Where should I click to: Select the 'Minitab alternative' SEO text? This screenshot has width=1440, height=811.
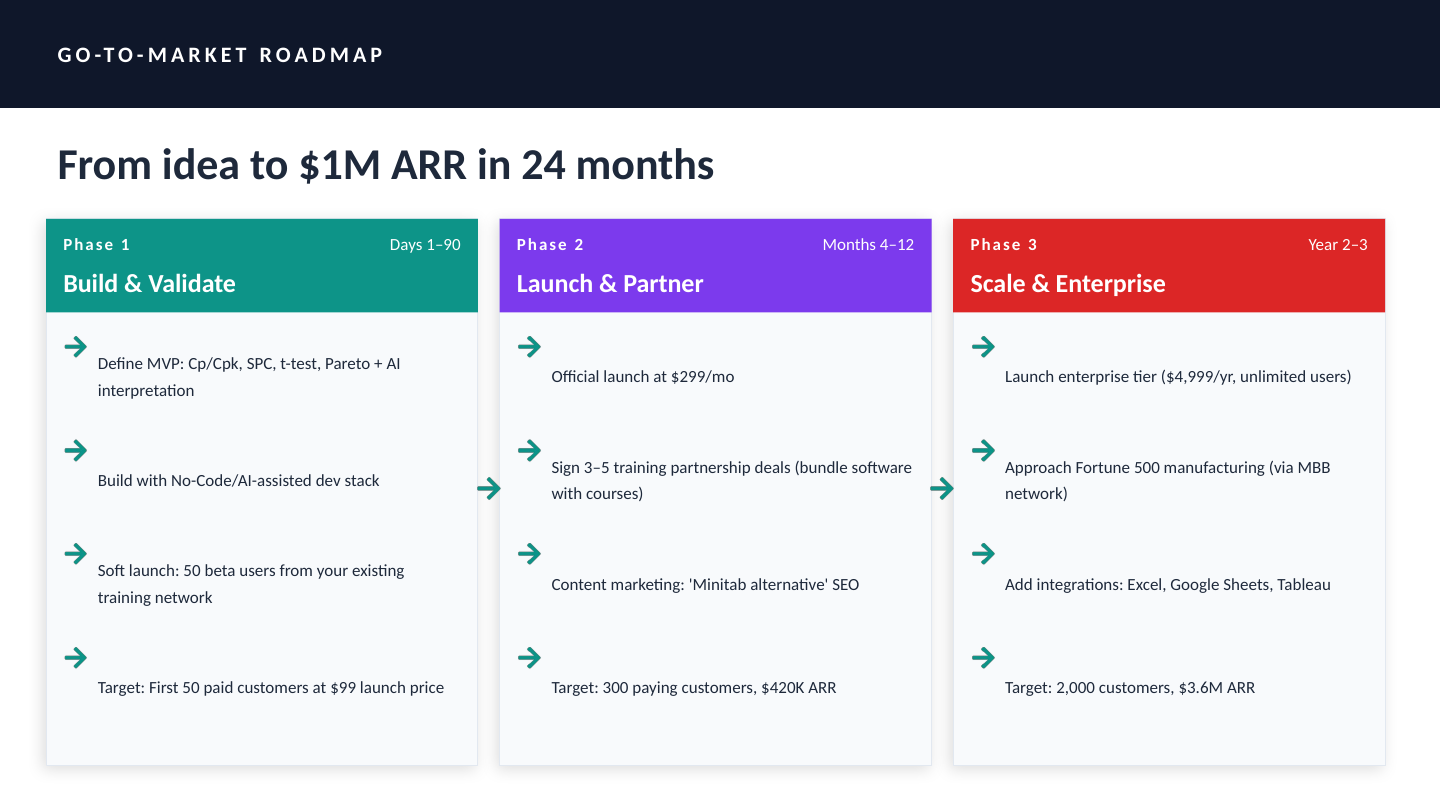(x=704, y=585)
